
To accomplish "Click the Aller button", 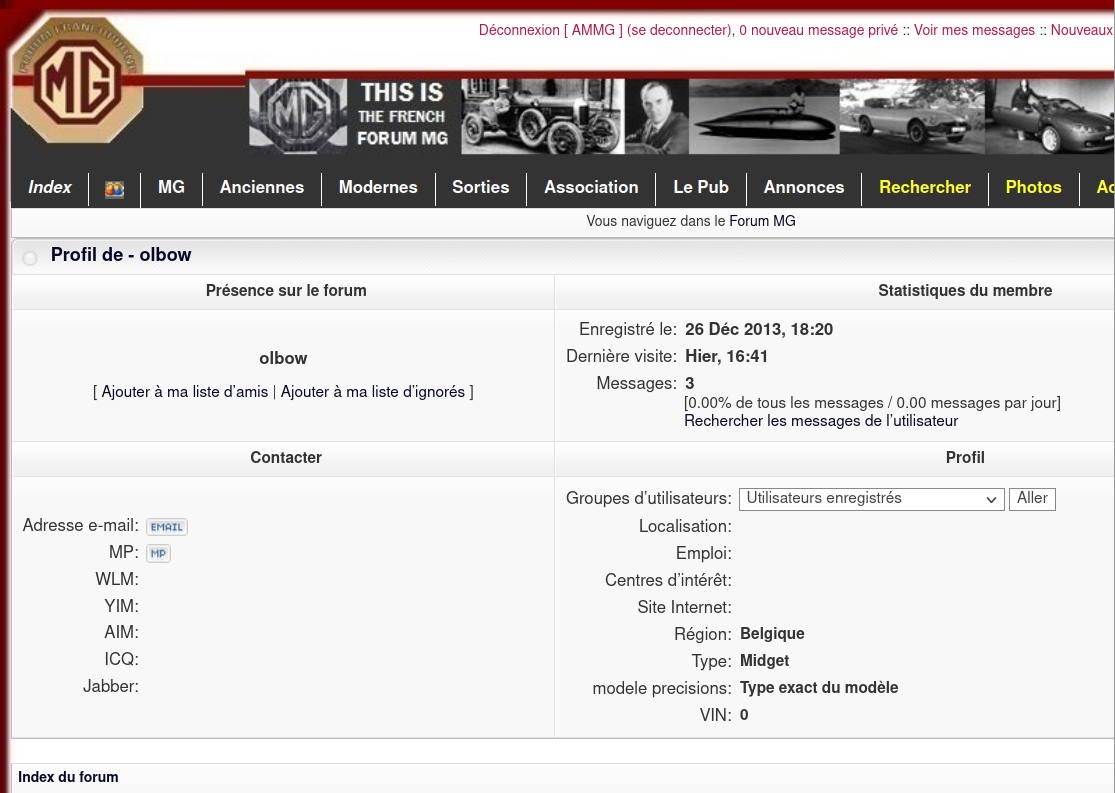I will 1033,499.
